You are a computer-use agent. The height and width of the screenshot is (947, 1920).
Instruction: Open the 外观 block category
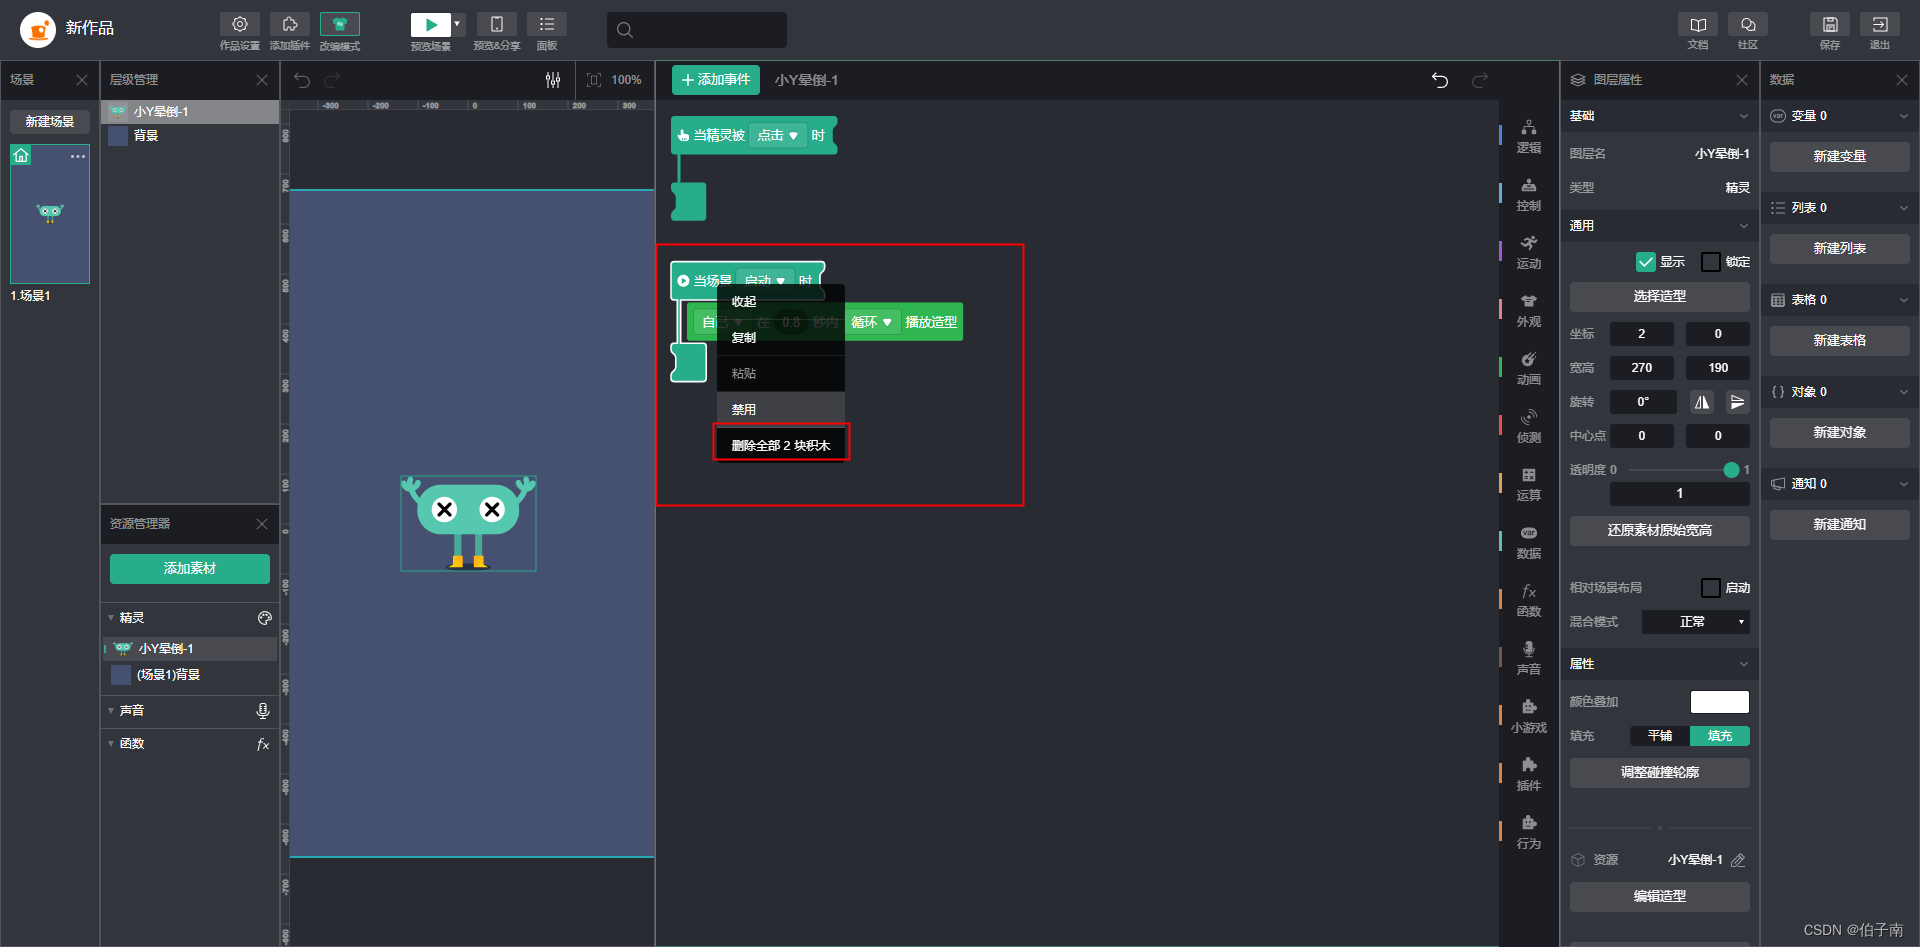(1528, 310)
